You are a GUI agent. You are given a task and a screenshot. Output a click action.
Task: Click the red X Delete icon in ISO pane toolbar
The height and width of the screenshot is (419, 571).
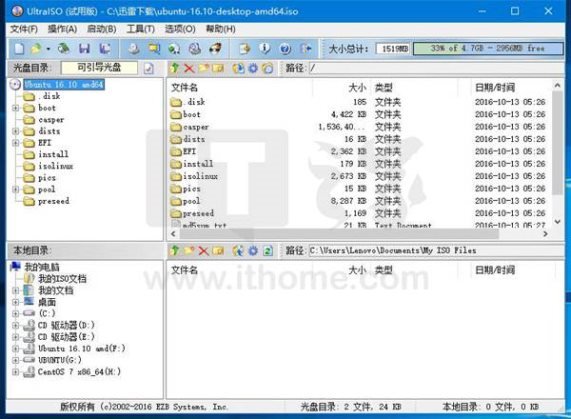pos(189,68)
